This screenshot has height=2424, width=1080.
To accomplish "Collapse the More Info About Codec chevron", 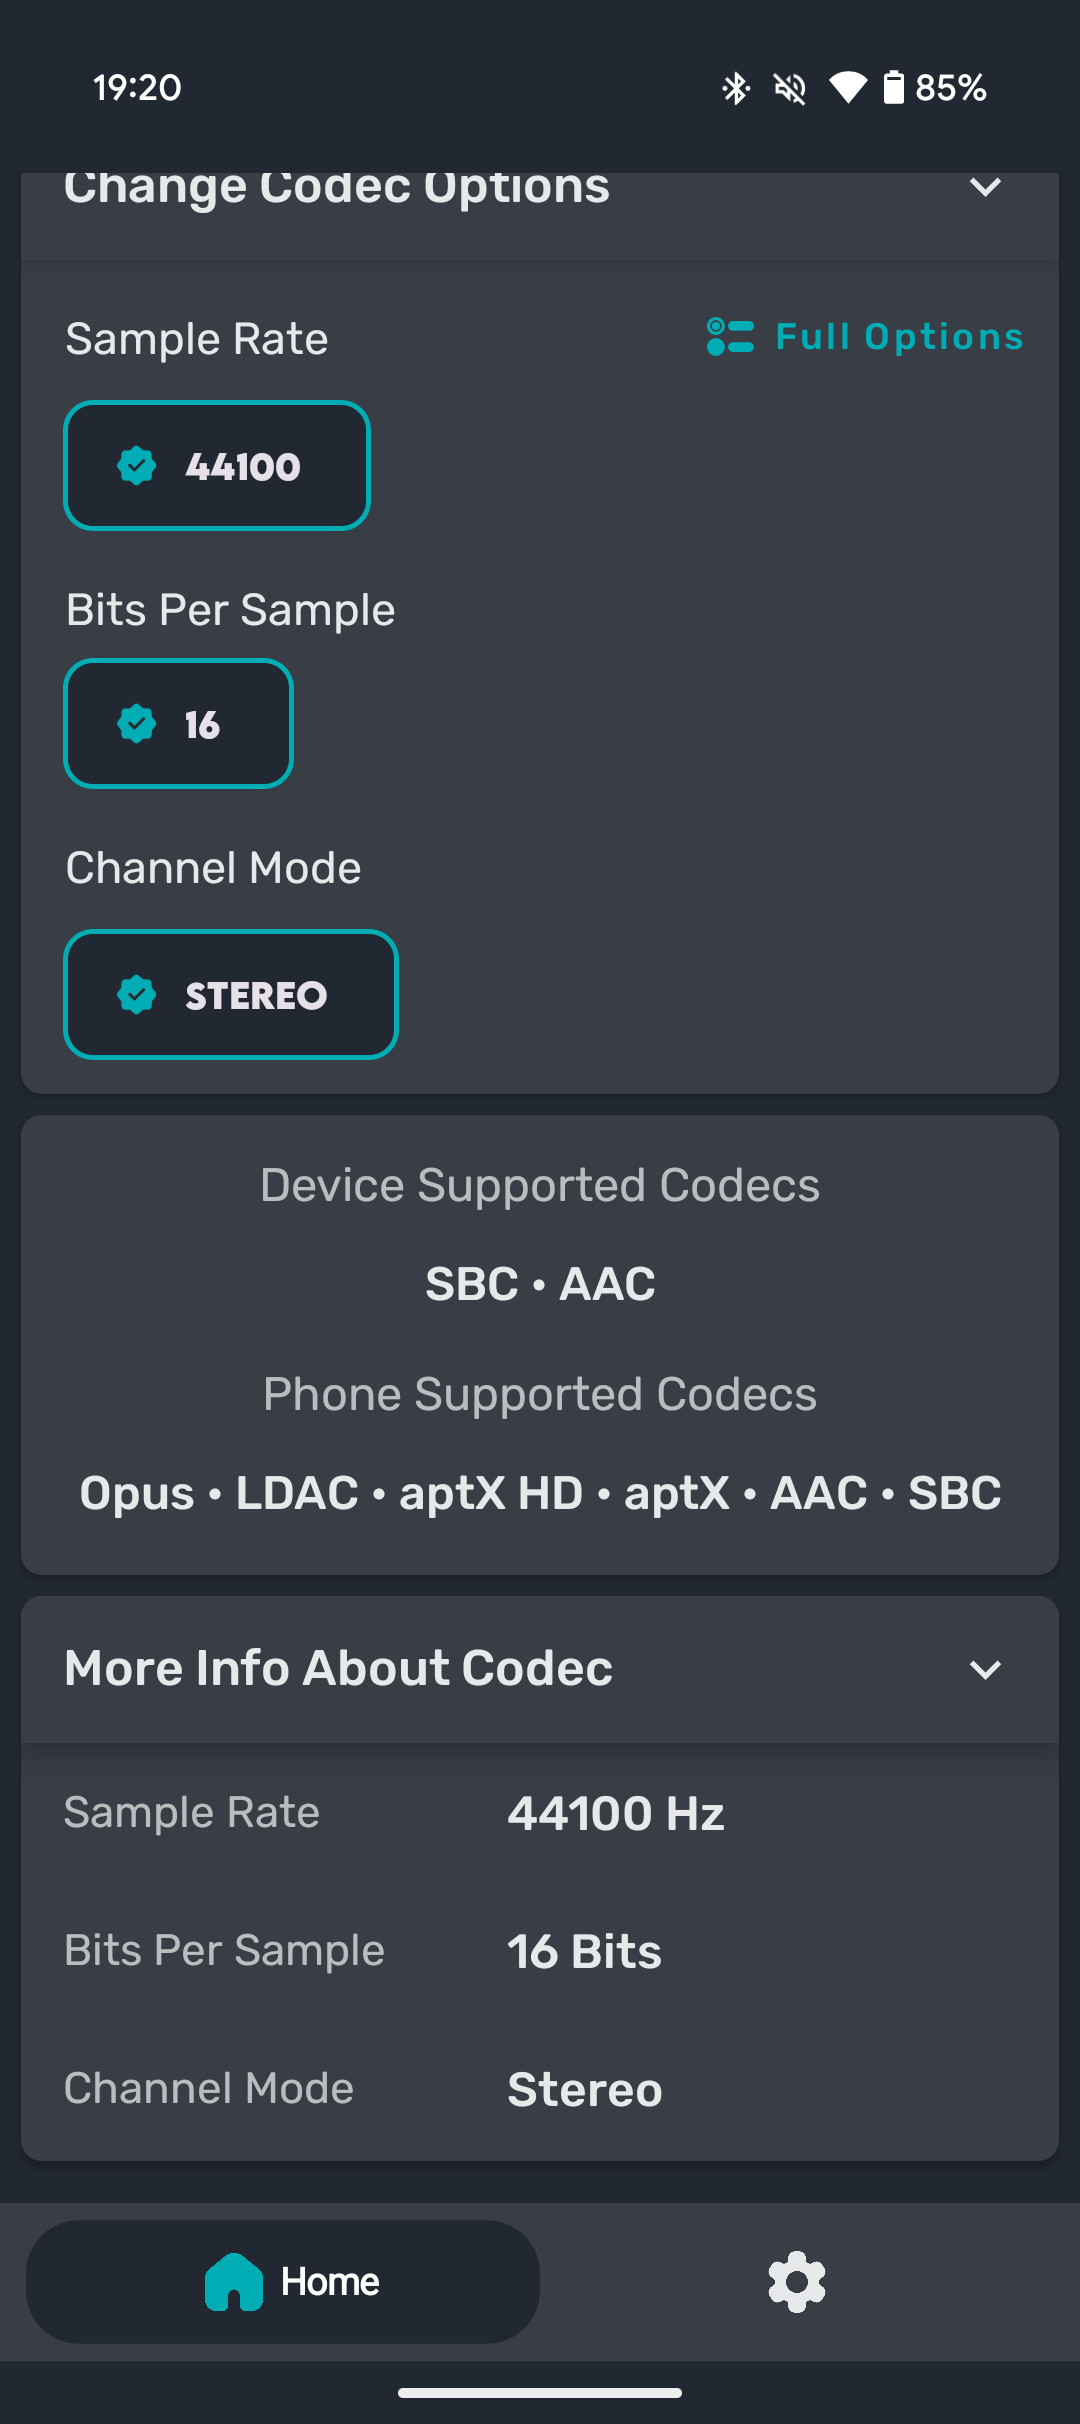I will (x=986, y=1669).
